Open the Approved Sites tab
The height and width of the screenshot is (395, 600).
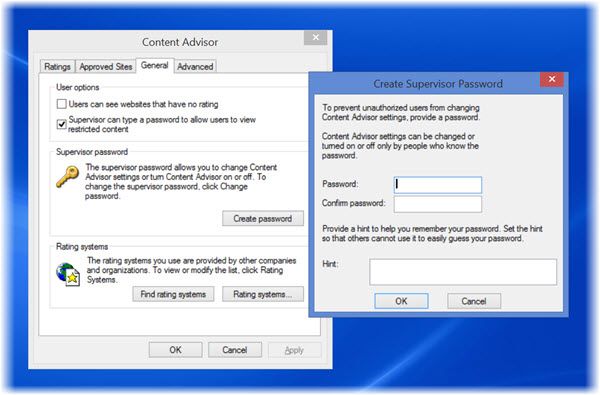106,67
